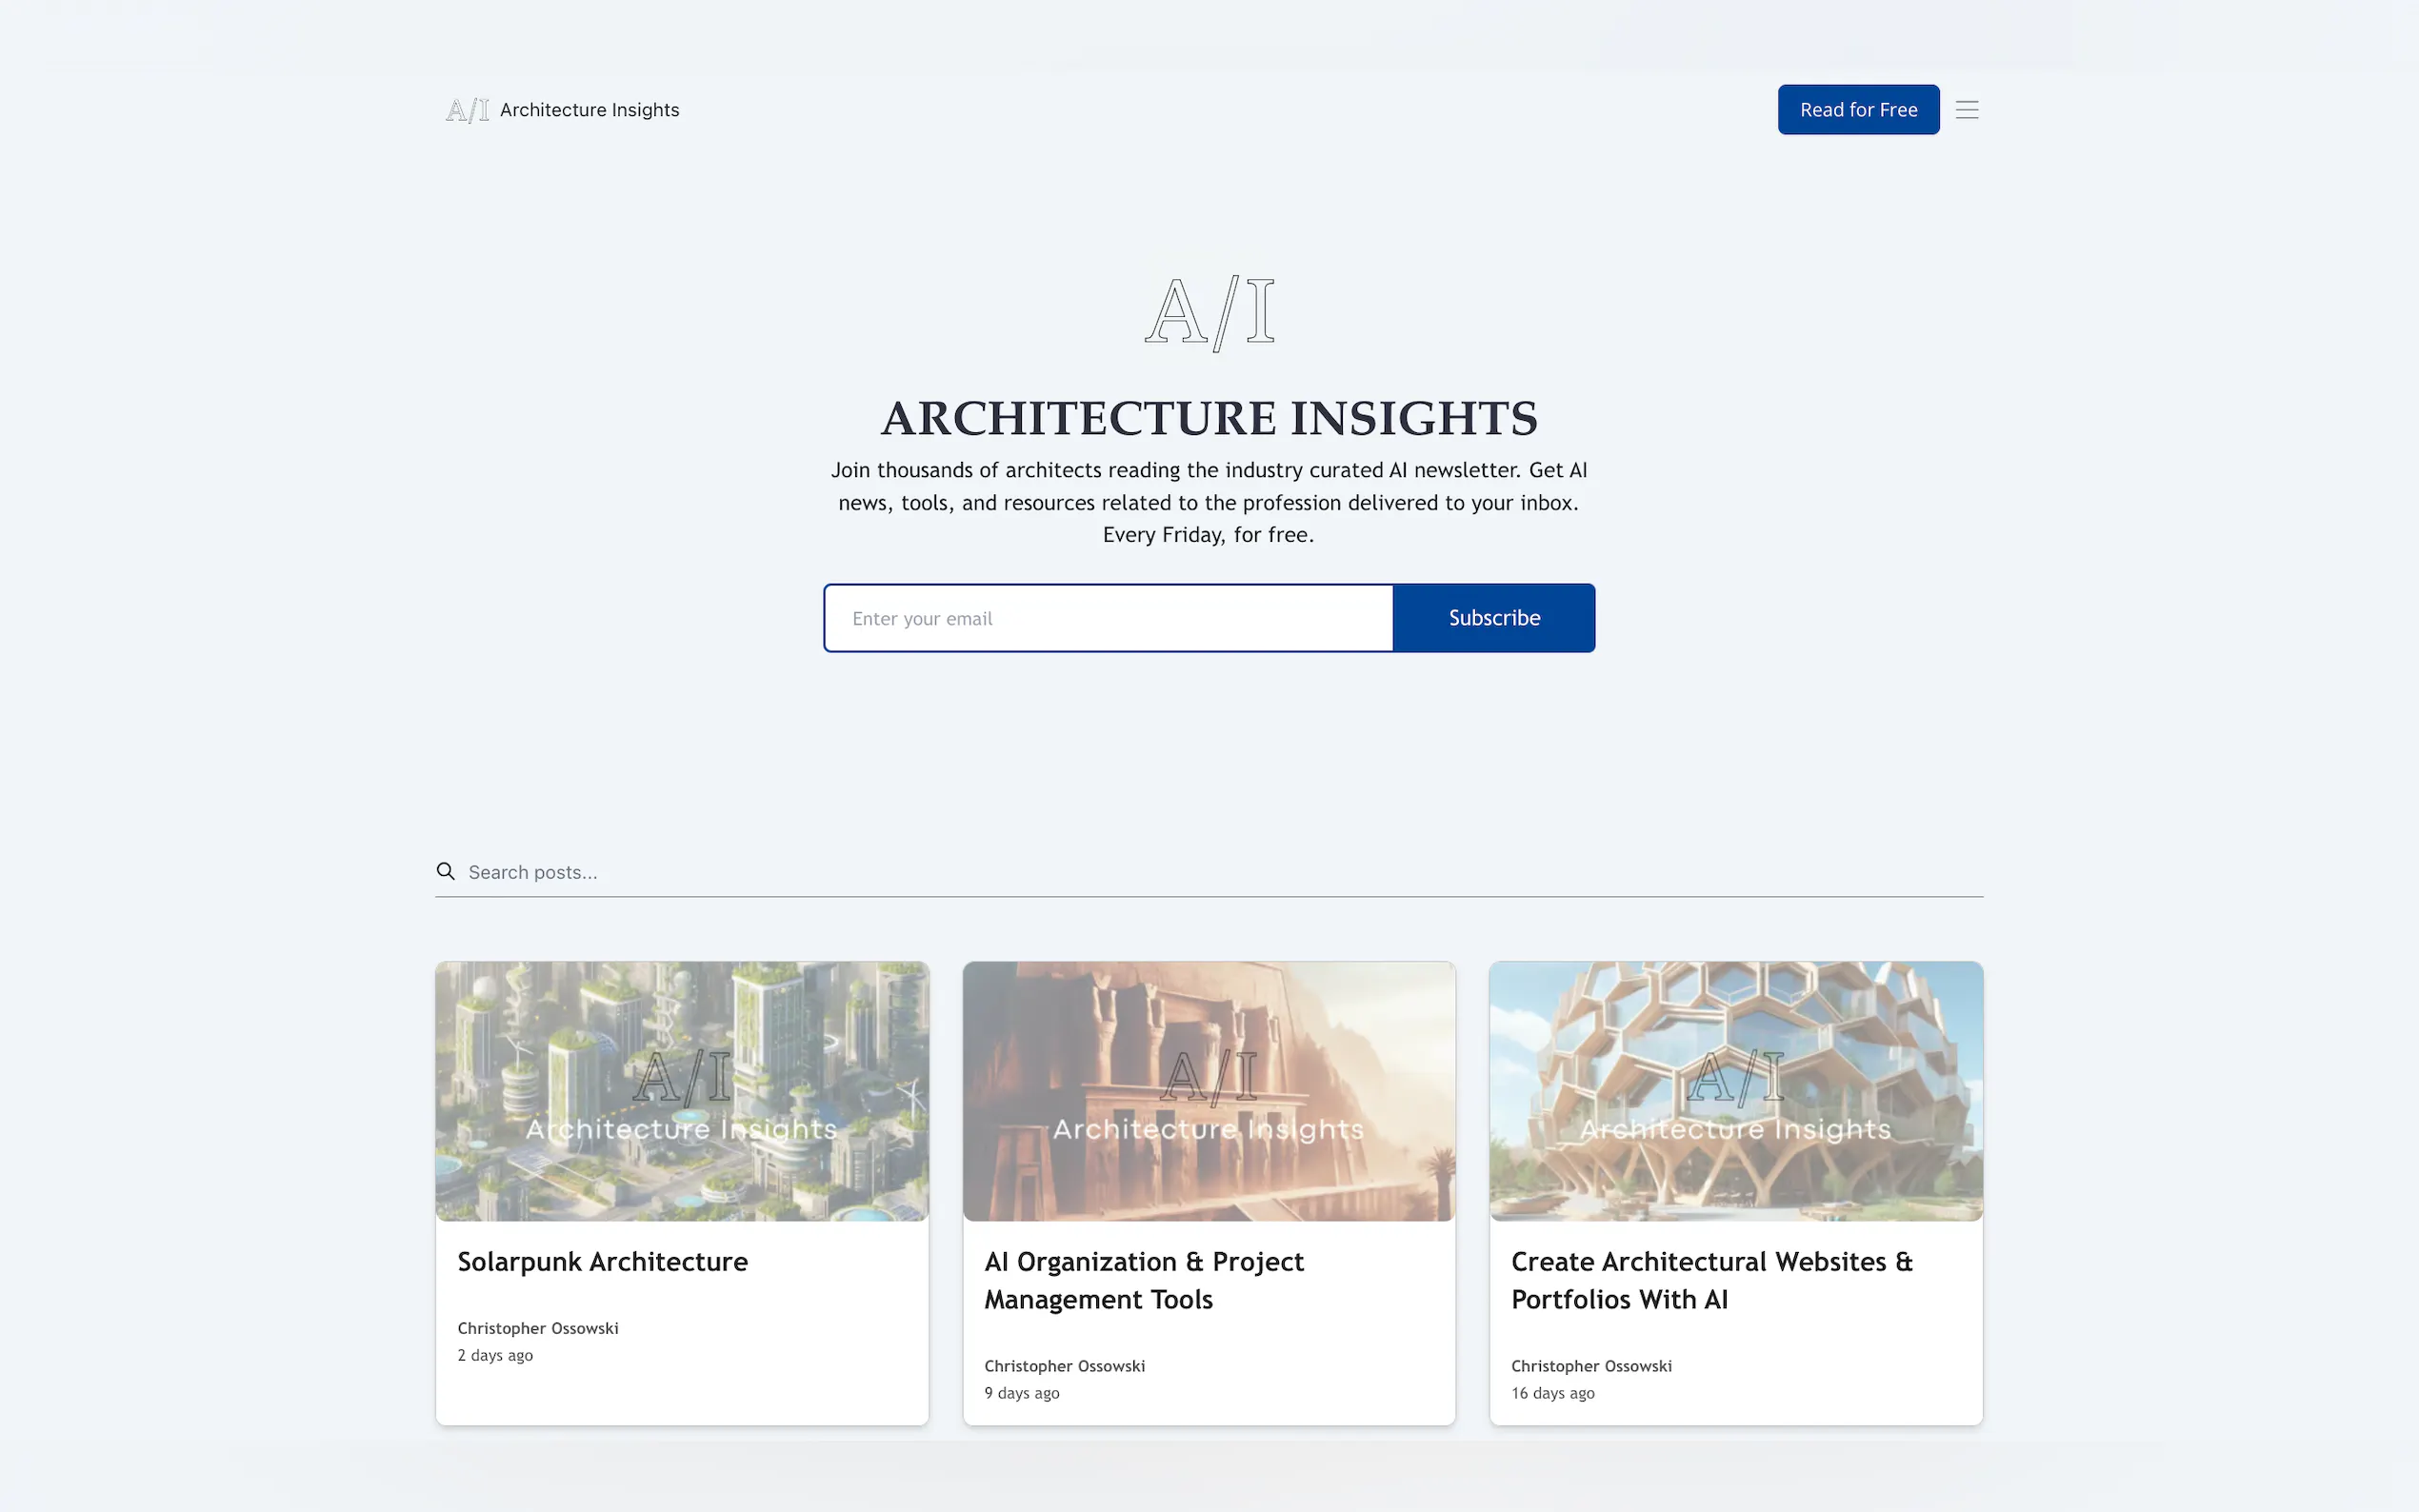Open the Solarpunk Architecture post title
Screen dimensions: 2419x1512
tap(602, 1262)
